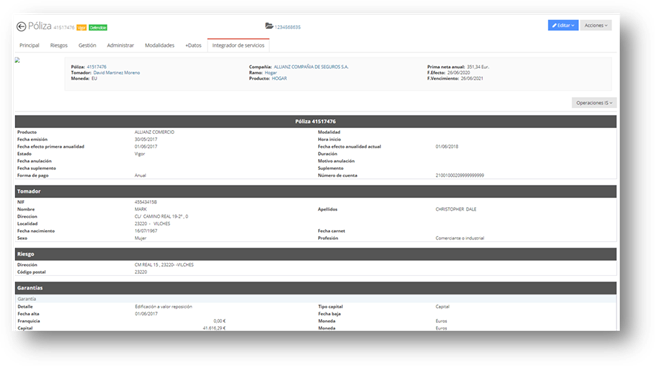Select the Póliza 41517476 section header
655x366 pixels.
click(316, 122)
